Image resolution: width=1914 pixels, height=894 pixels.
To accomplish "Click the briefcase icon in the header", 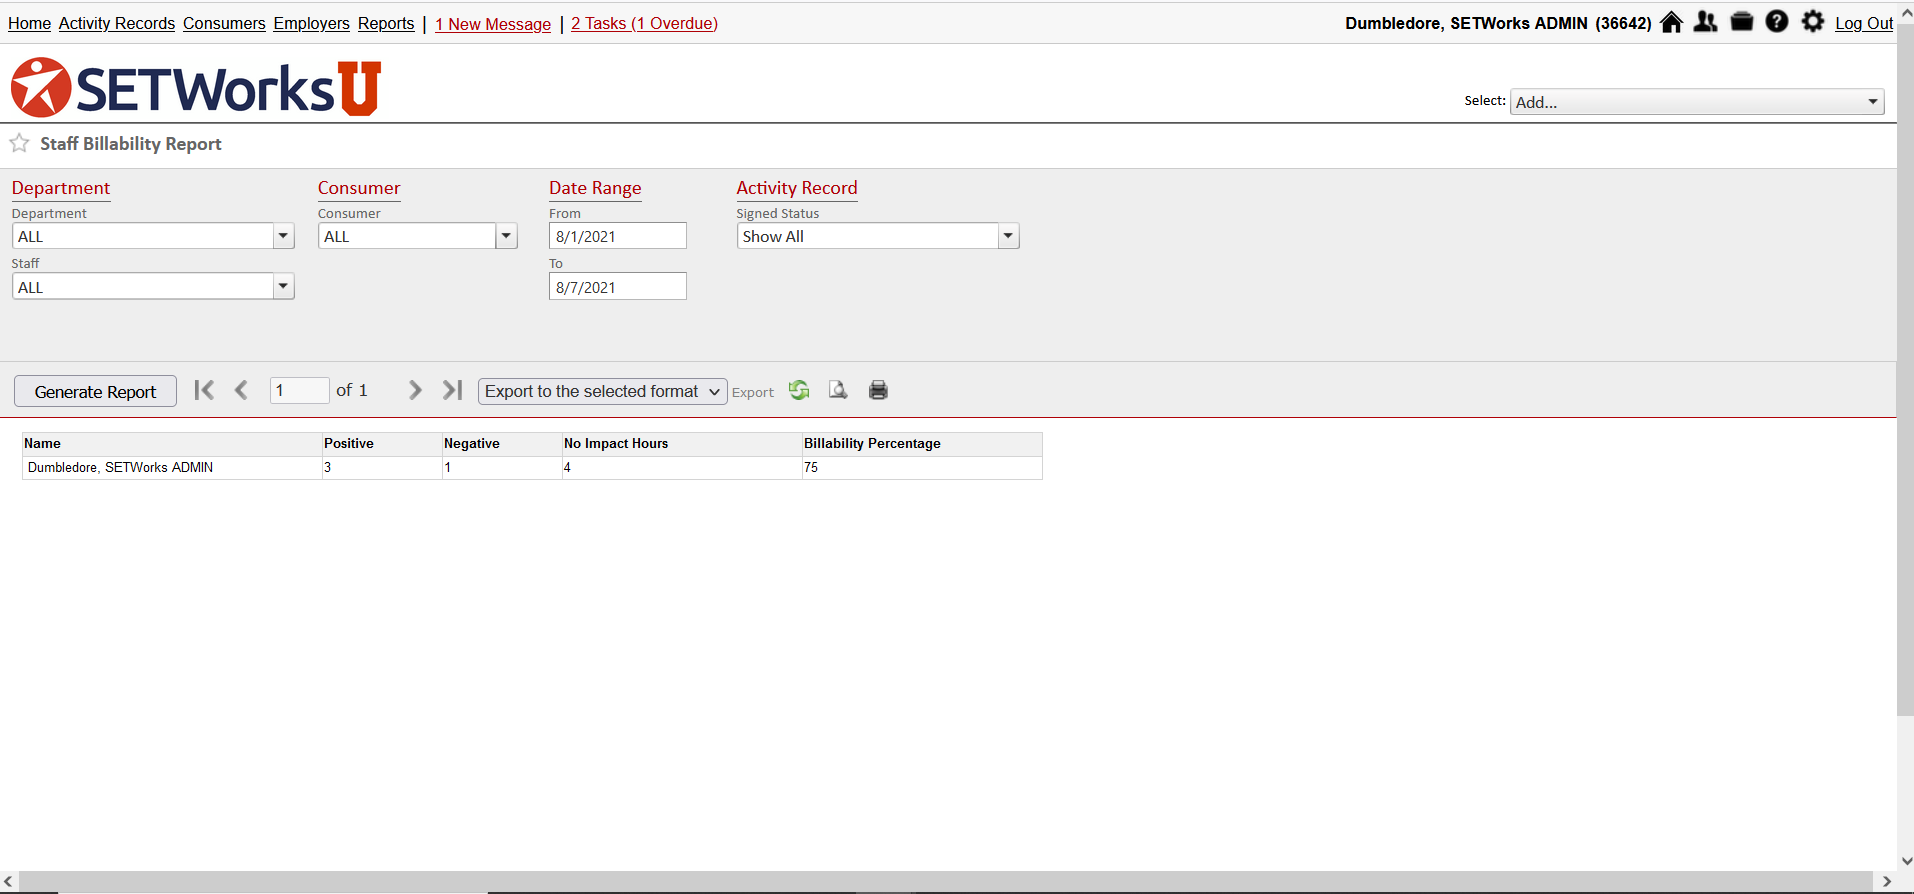I will pyautogui.click(x=1742, y=22).
